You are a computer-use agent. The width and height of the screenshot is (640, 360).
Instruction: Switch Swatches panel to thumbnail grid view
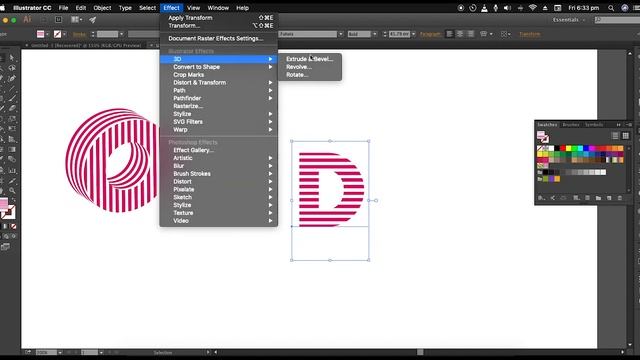click(625, 136)
